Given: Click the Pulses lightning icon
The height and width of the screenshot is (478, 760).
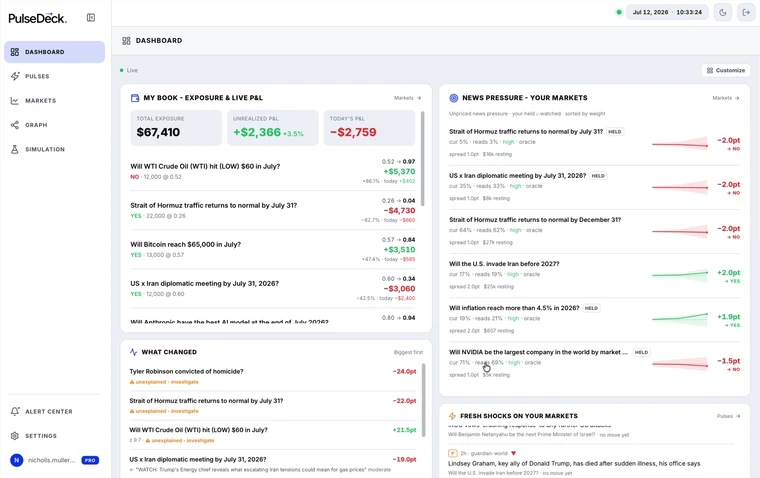Looking at the screenshot, I should (x=15, y=76).
